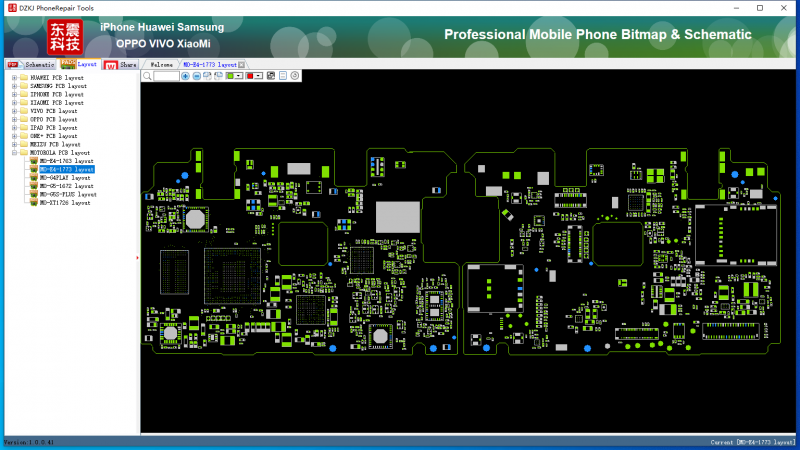
Task: Click the toolbar search input field
Action: [x=166, y=76]
